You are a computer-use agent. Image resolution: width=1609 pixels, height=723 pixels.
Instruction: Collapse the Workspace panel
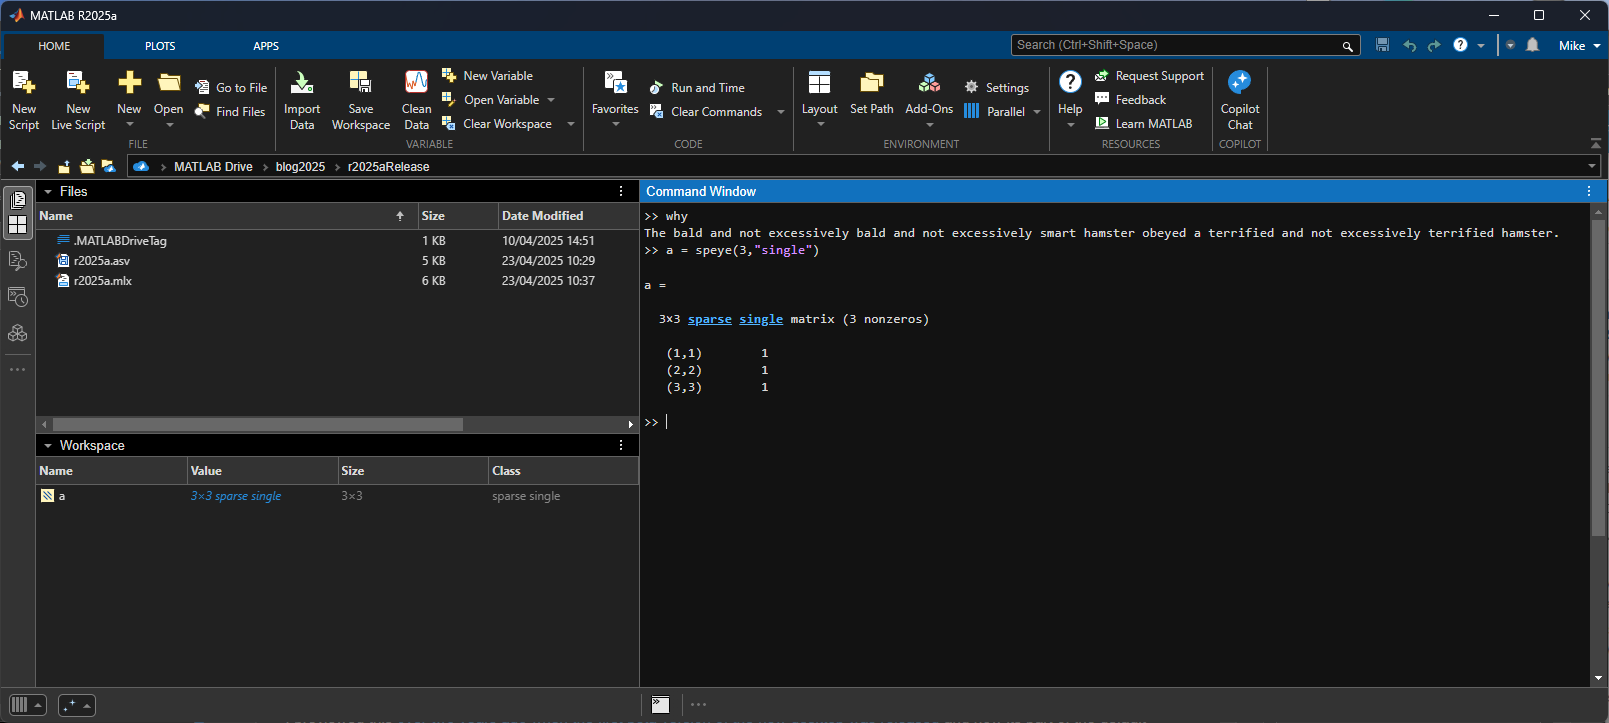point(48,446)
